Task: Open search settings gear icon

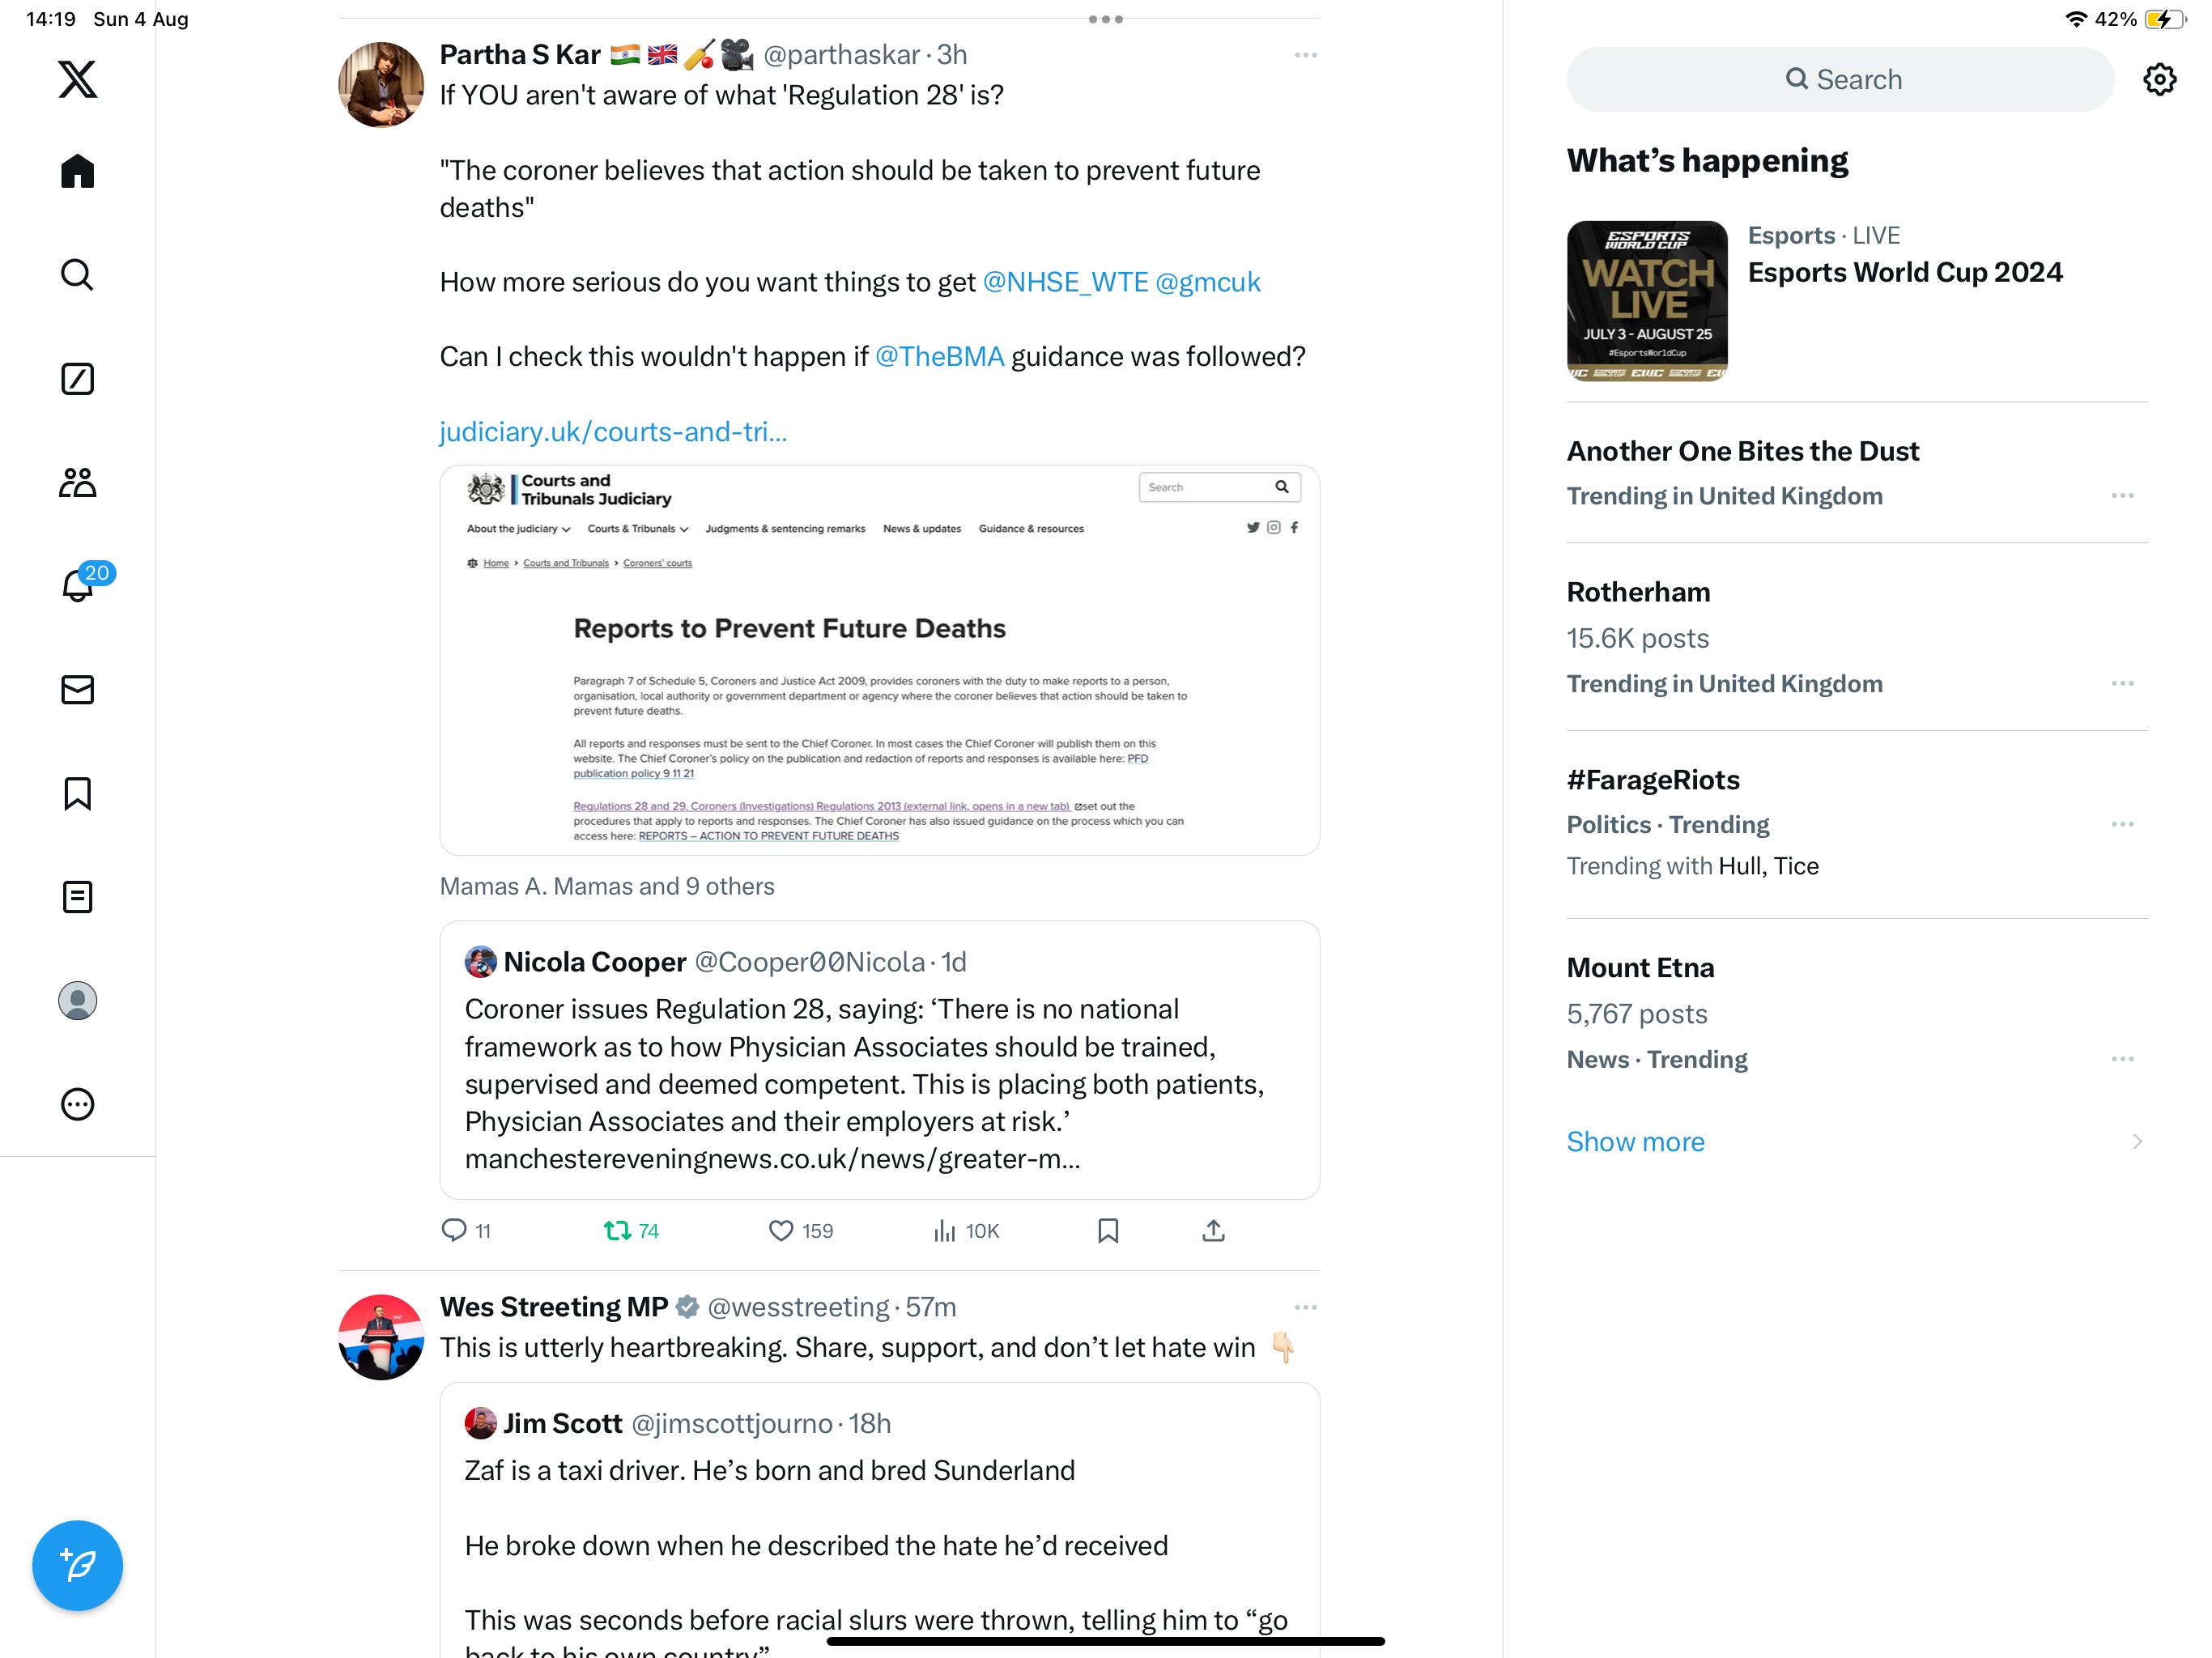Action: tap(2159, 80)
